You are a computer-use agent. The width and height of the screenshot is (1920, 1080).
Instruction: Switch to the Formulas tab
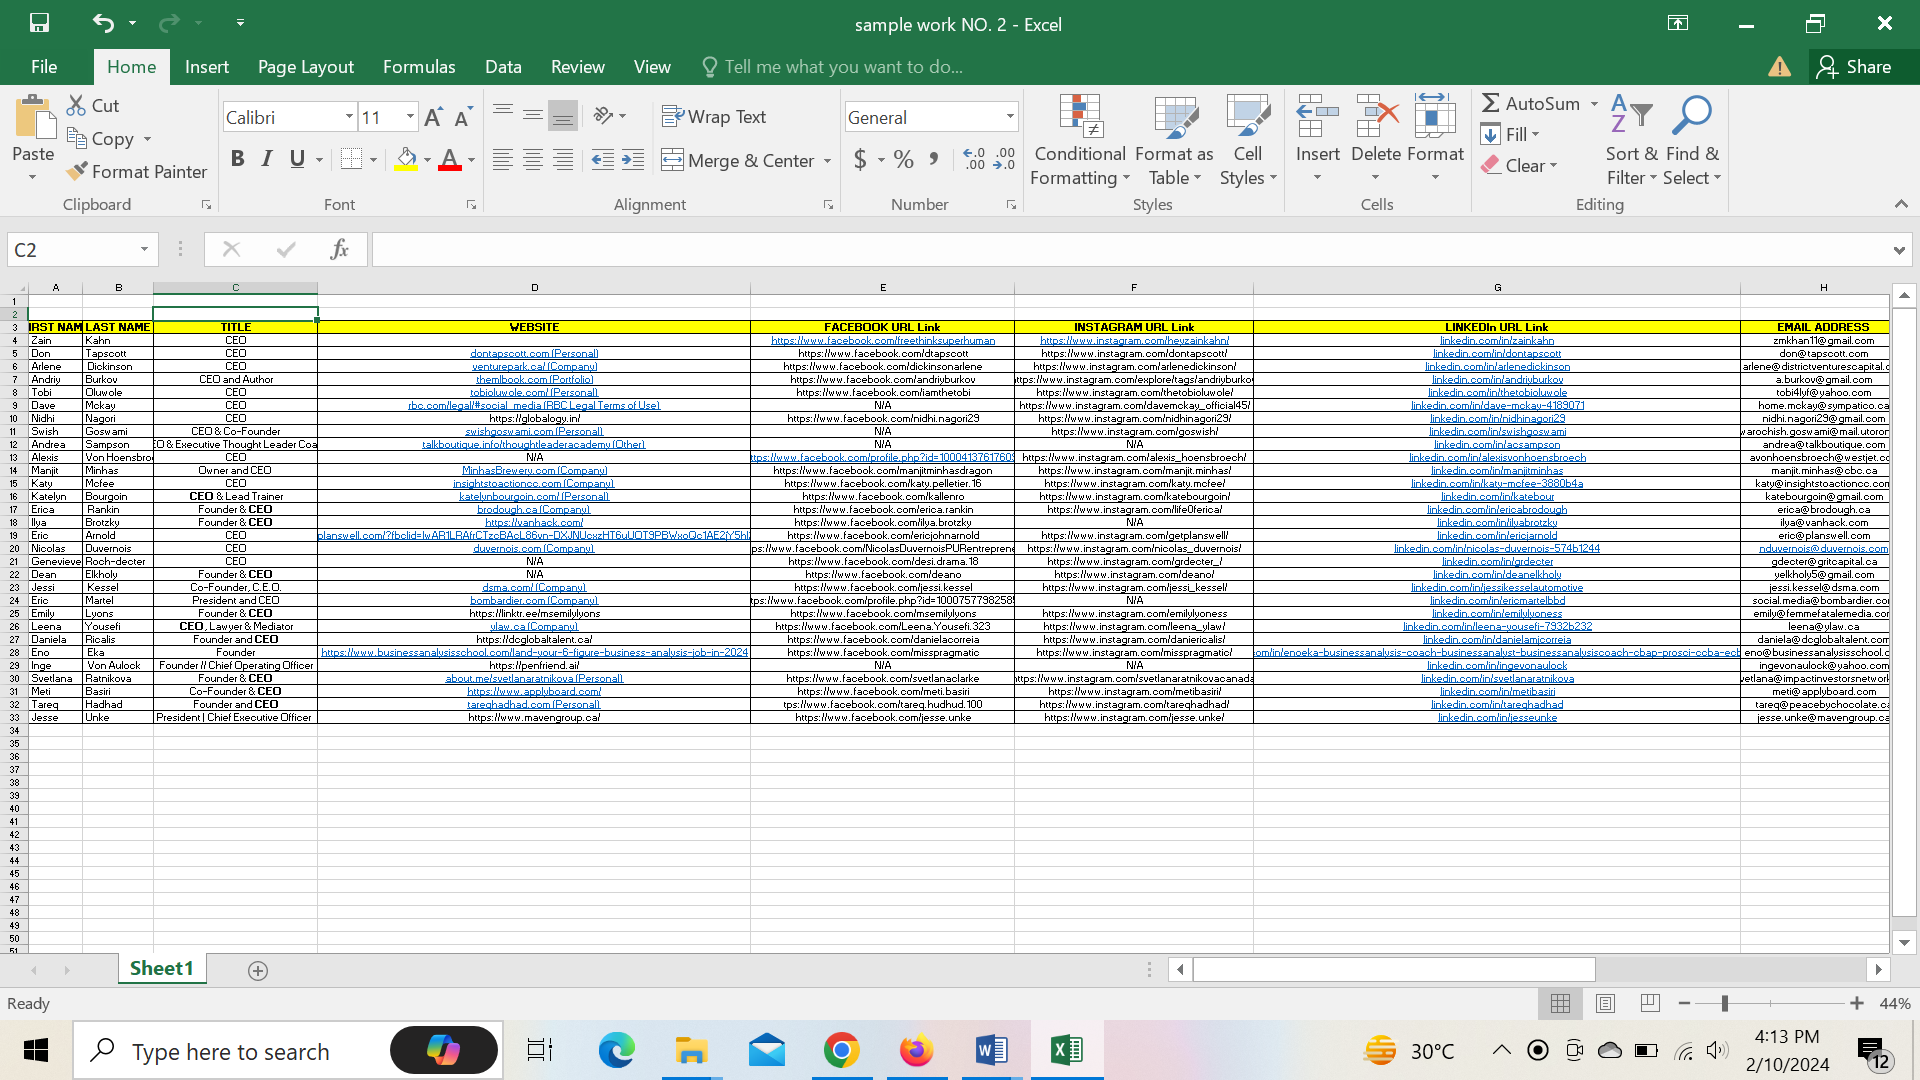[x=418, y=67]
